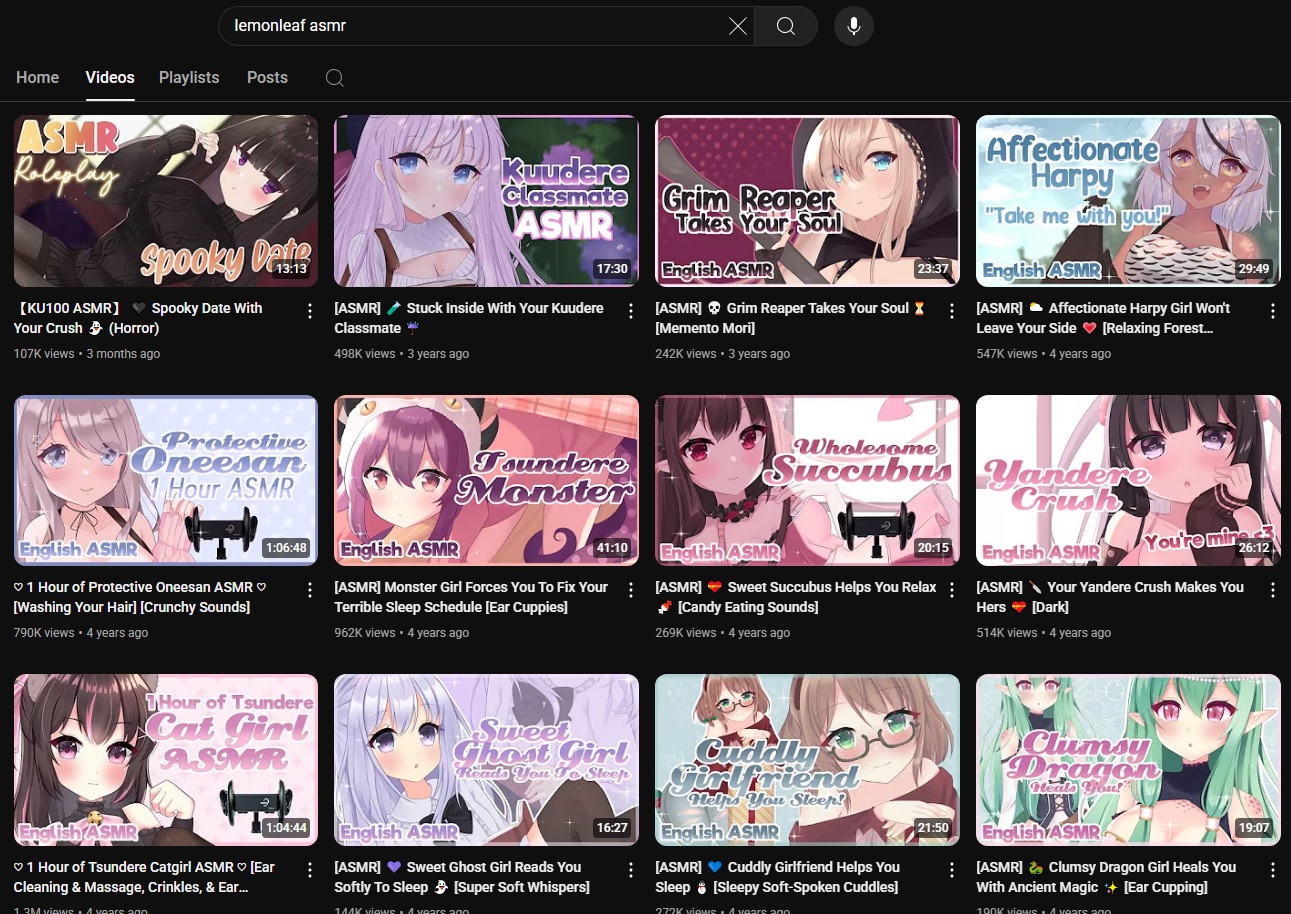This screenshot has width=1291, height=914.
Task: Click the 17:30 duration badge
Action: tap(612, 269)
